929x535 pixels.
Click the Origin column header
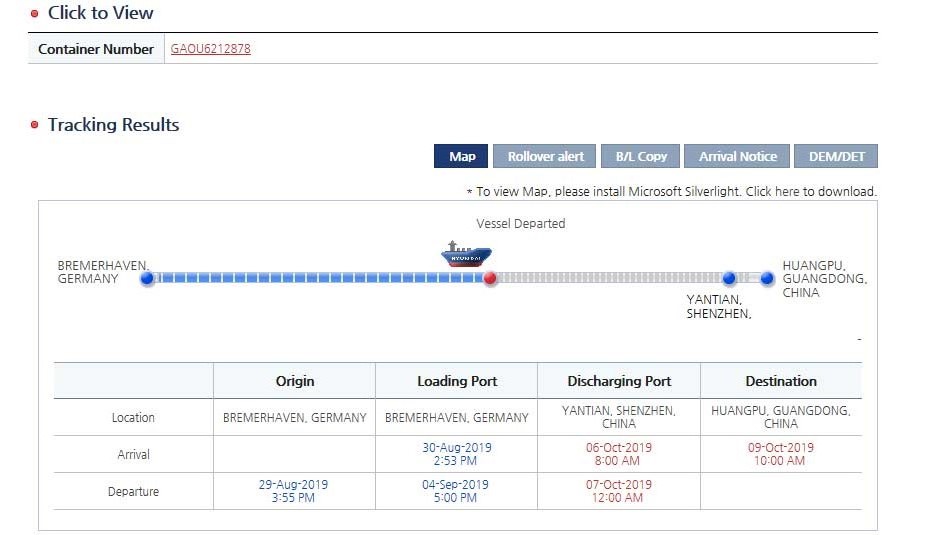coord(295,381)
